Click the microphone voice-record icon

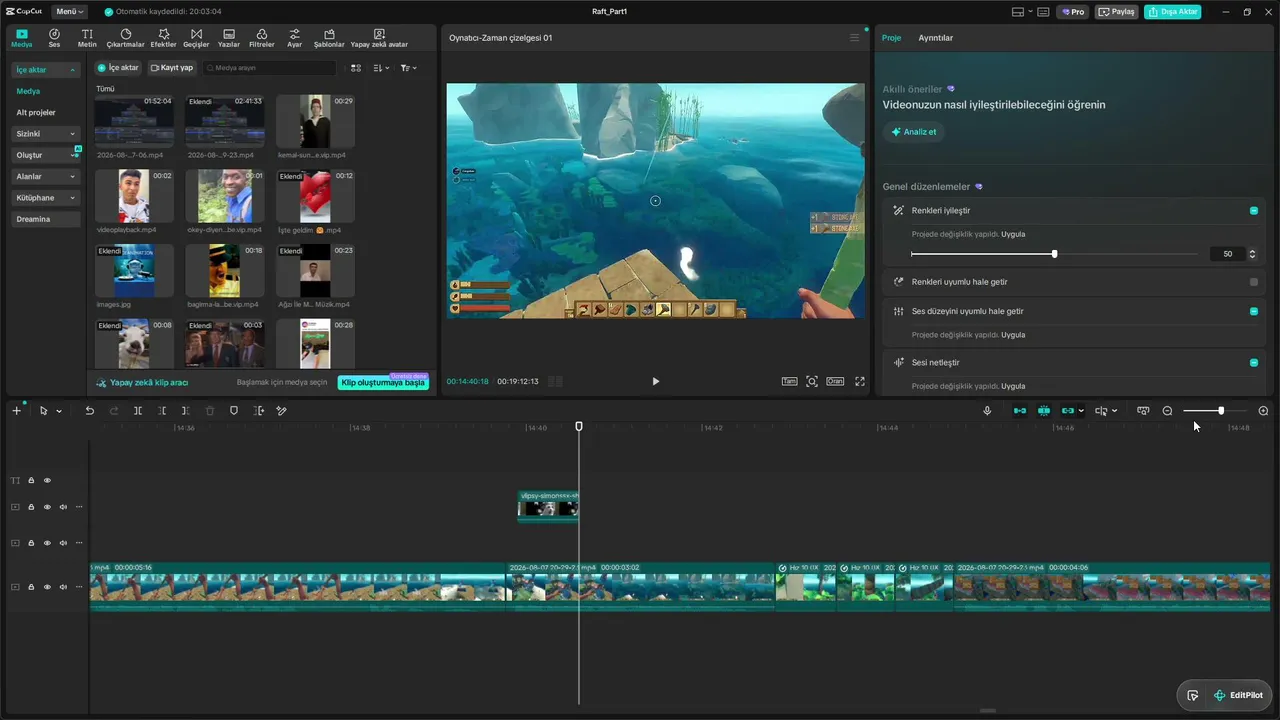coord(987,411)
